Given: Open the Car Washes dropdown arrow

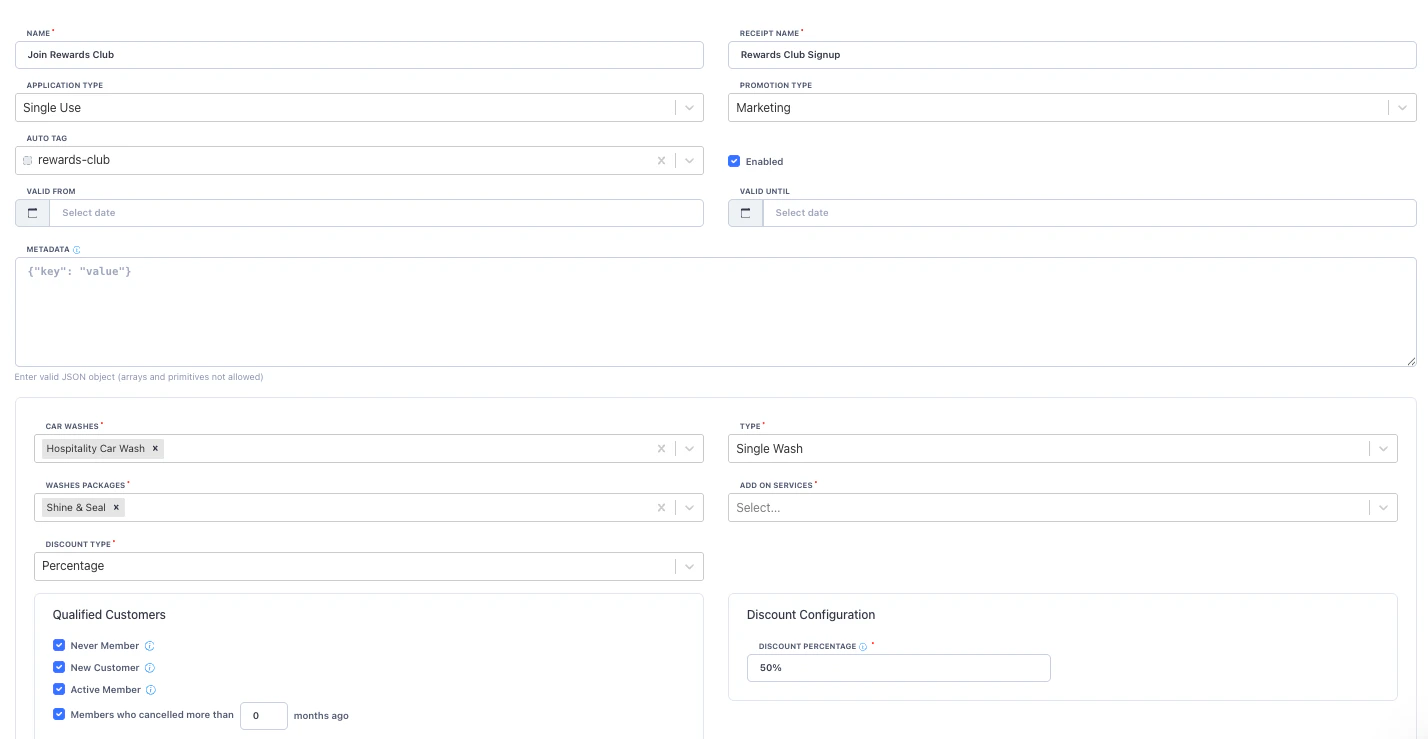Looking at the screenshot, I should [x=690, y=449].
